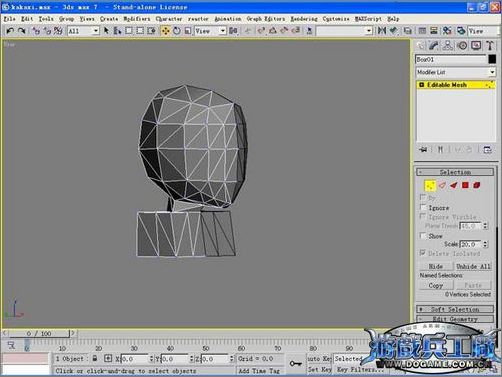Open the named selection sets dropdown

[344, 31]
